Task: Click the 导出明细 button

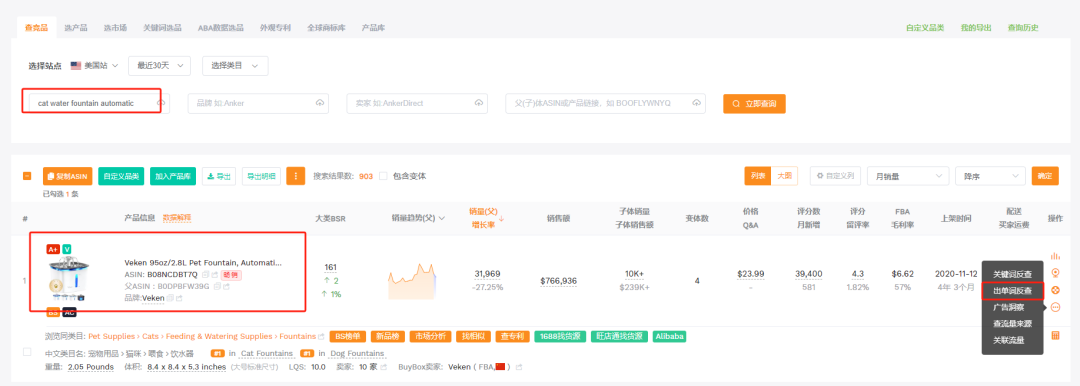Action: (x=261, y=176)
